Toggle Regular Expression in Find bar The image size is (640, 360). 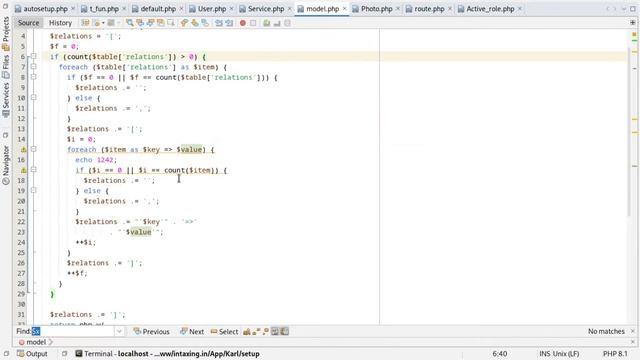tap(266, 331)
